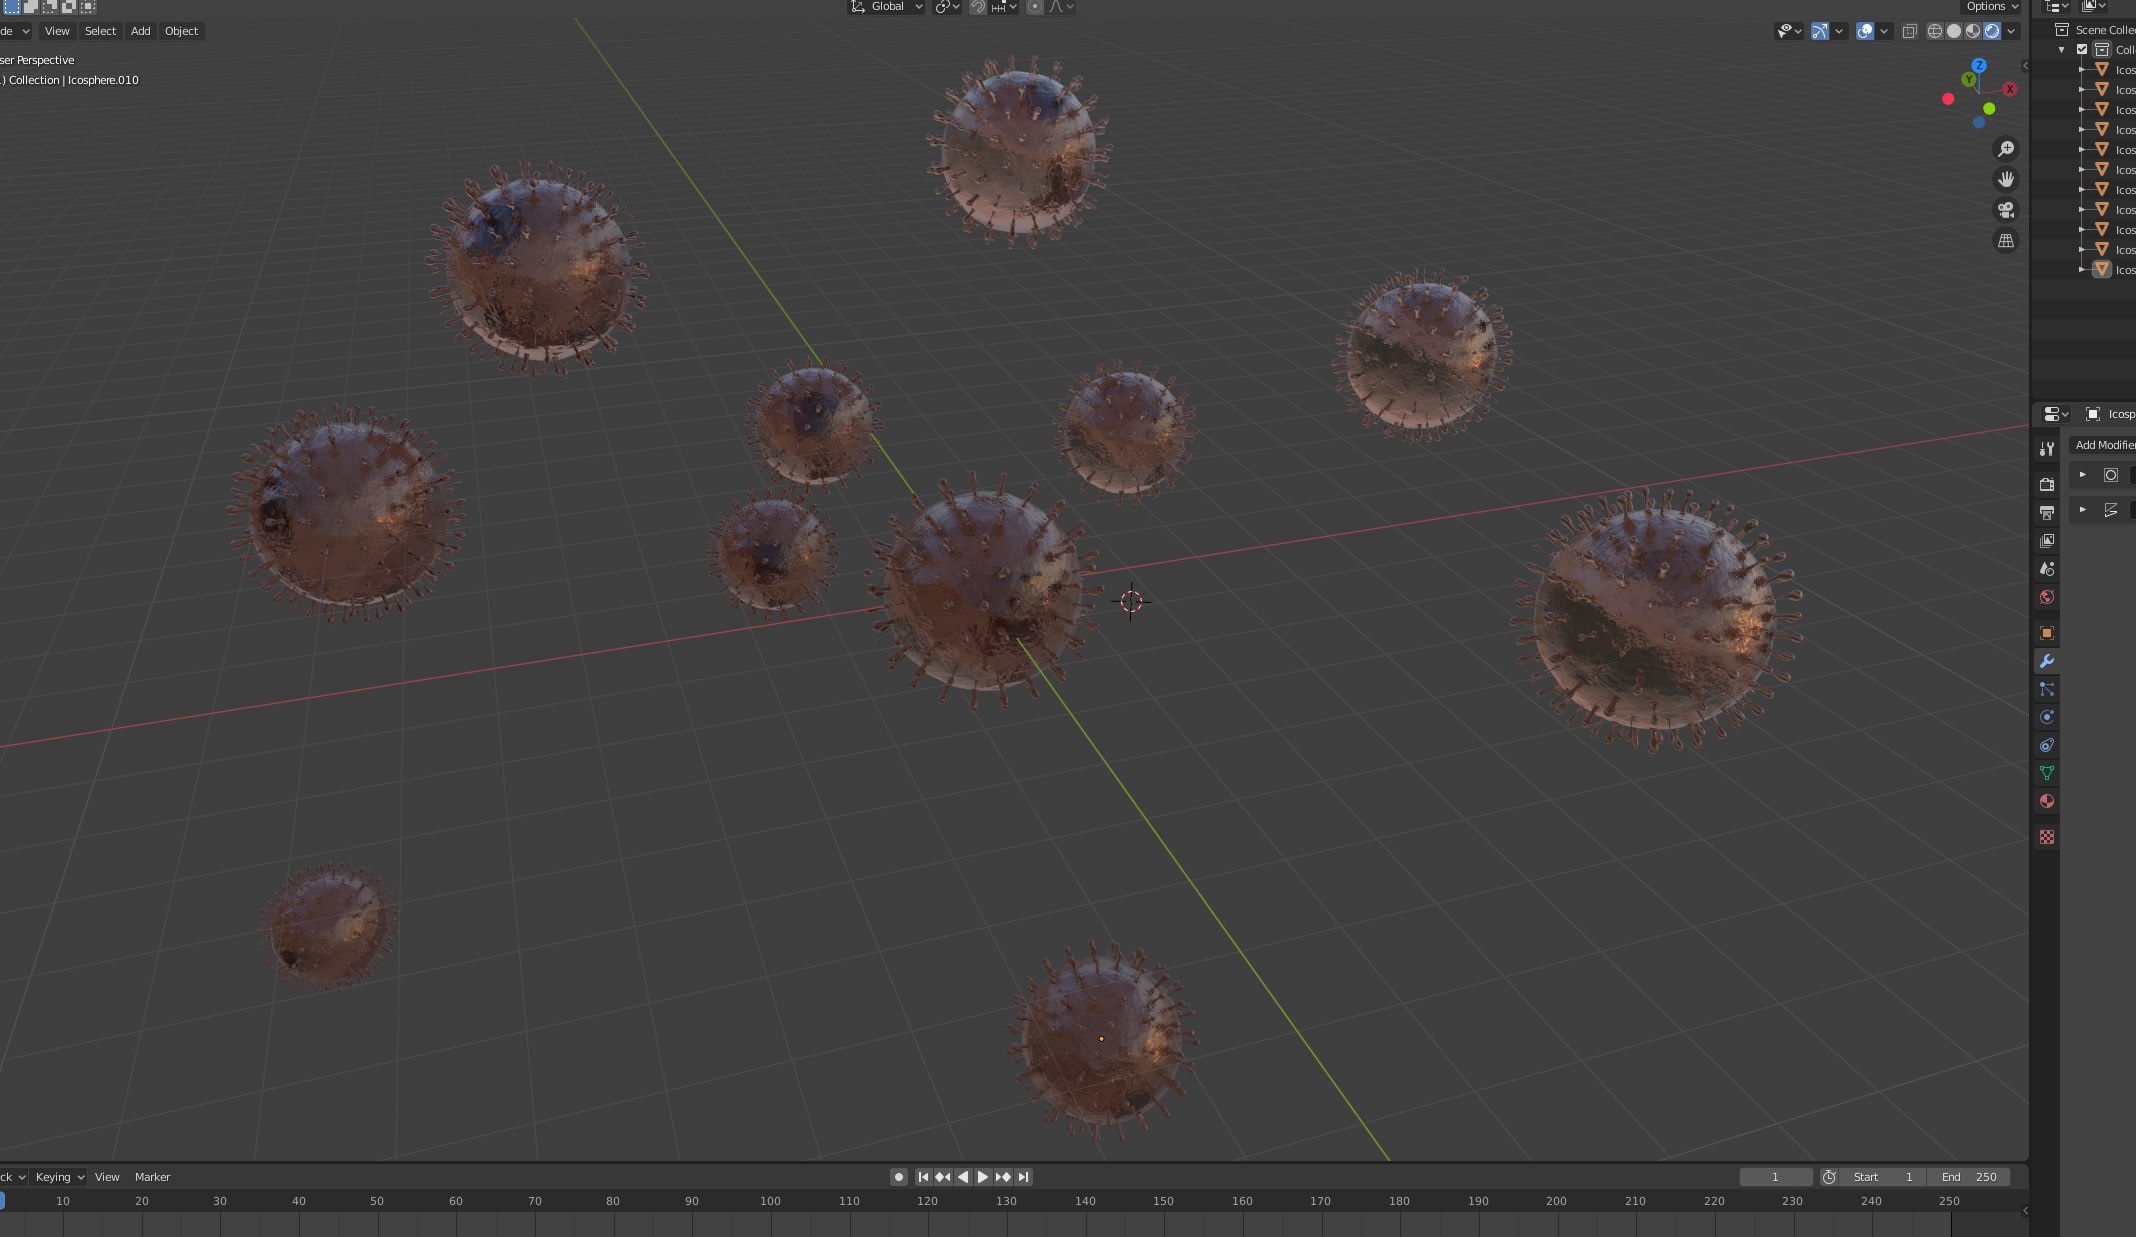Screen dimensions: 2136x1237
Task: Toggle snapping magnet icon
Action: (x=977, y=7)
